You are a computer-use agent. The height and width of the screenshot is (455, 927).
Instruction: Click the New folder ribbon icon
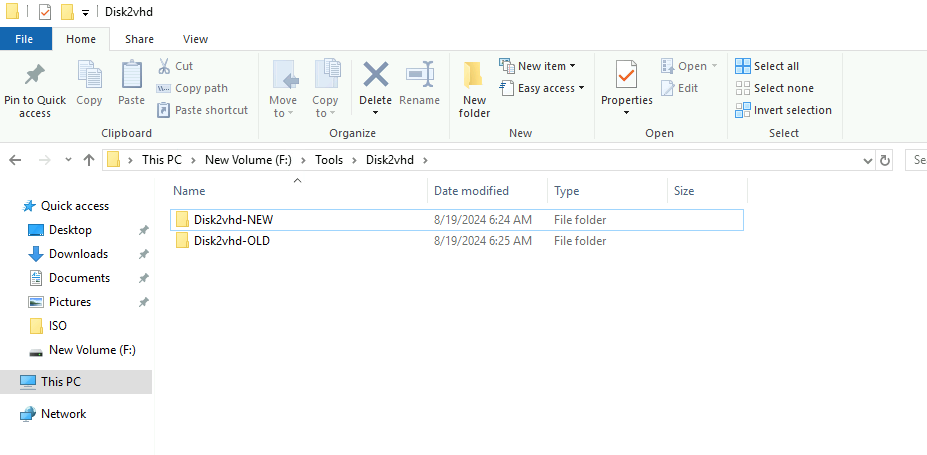474,77
